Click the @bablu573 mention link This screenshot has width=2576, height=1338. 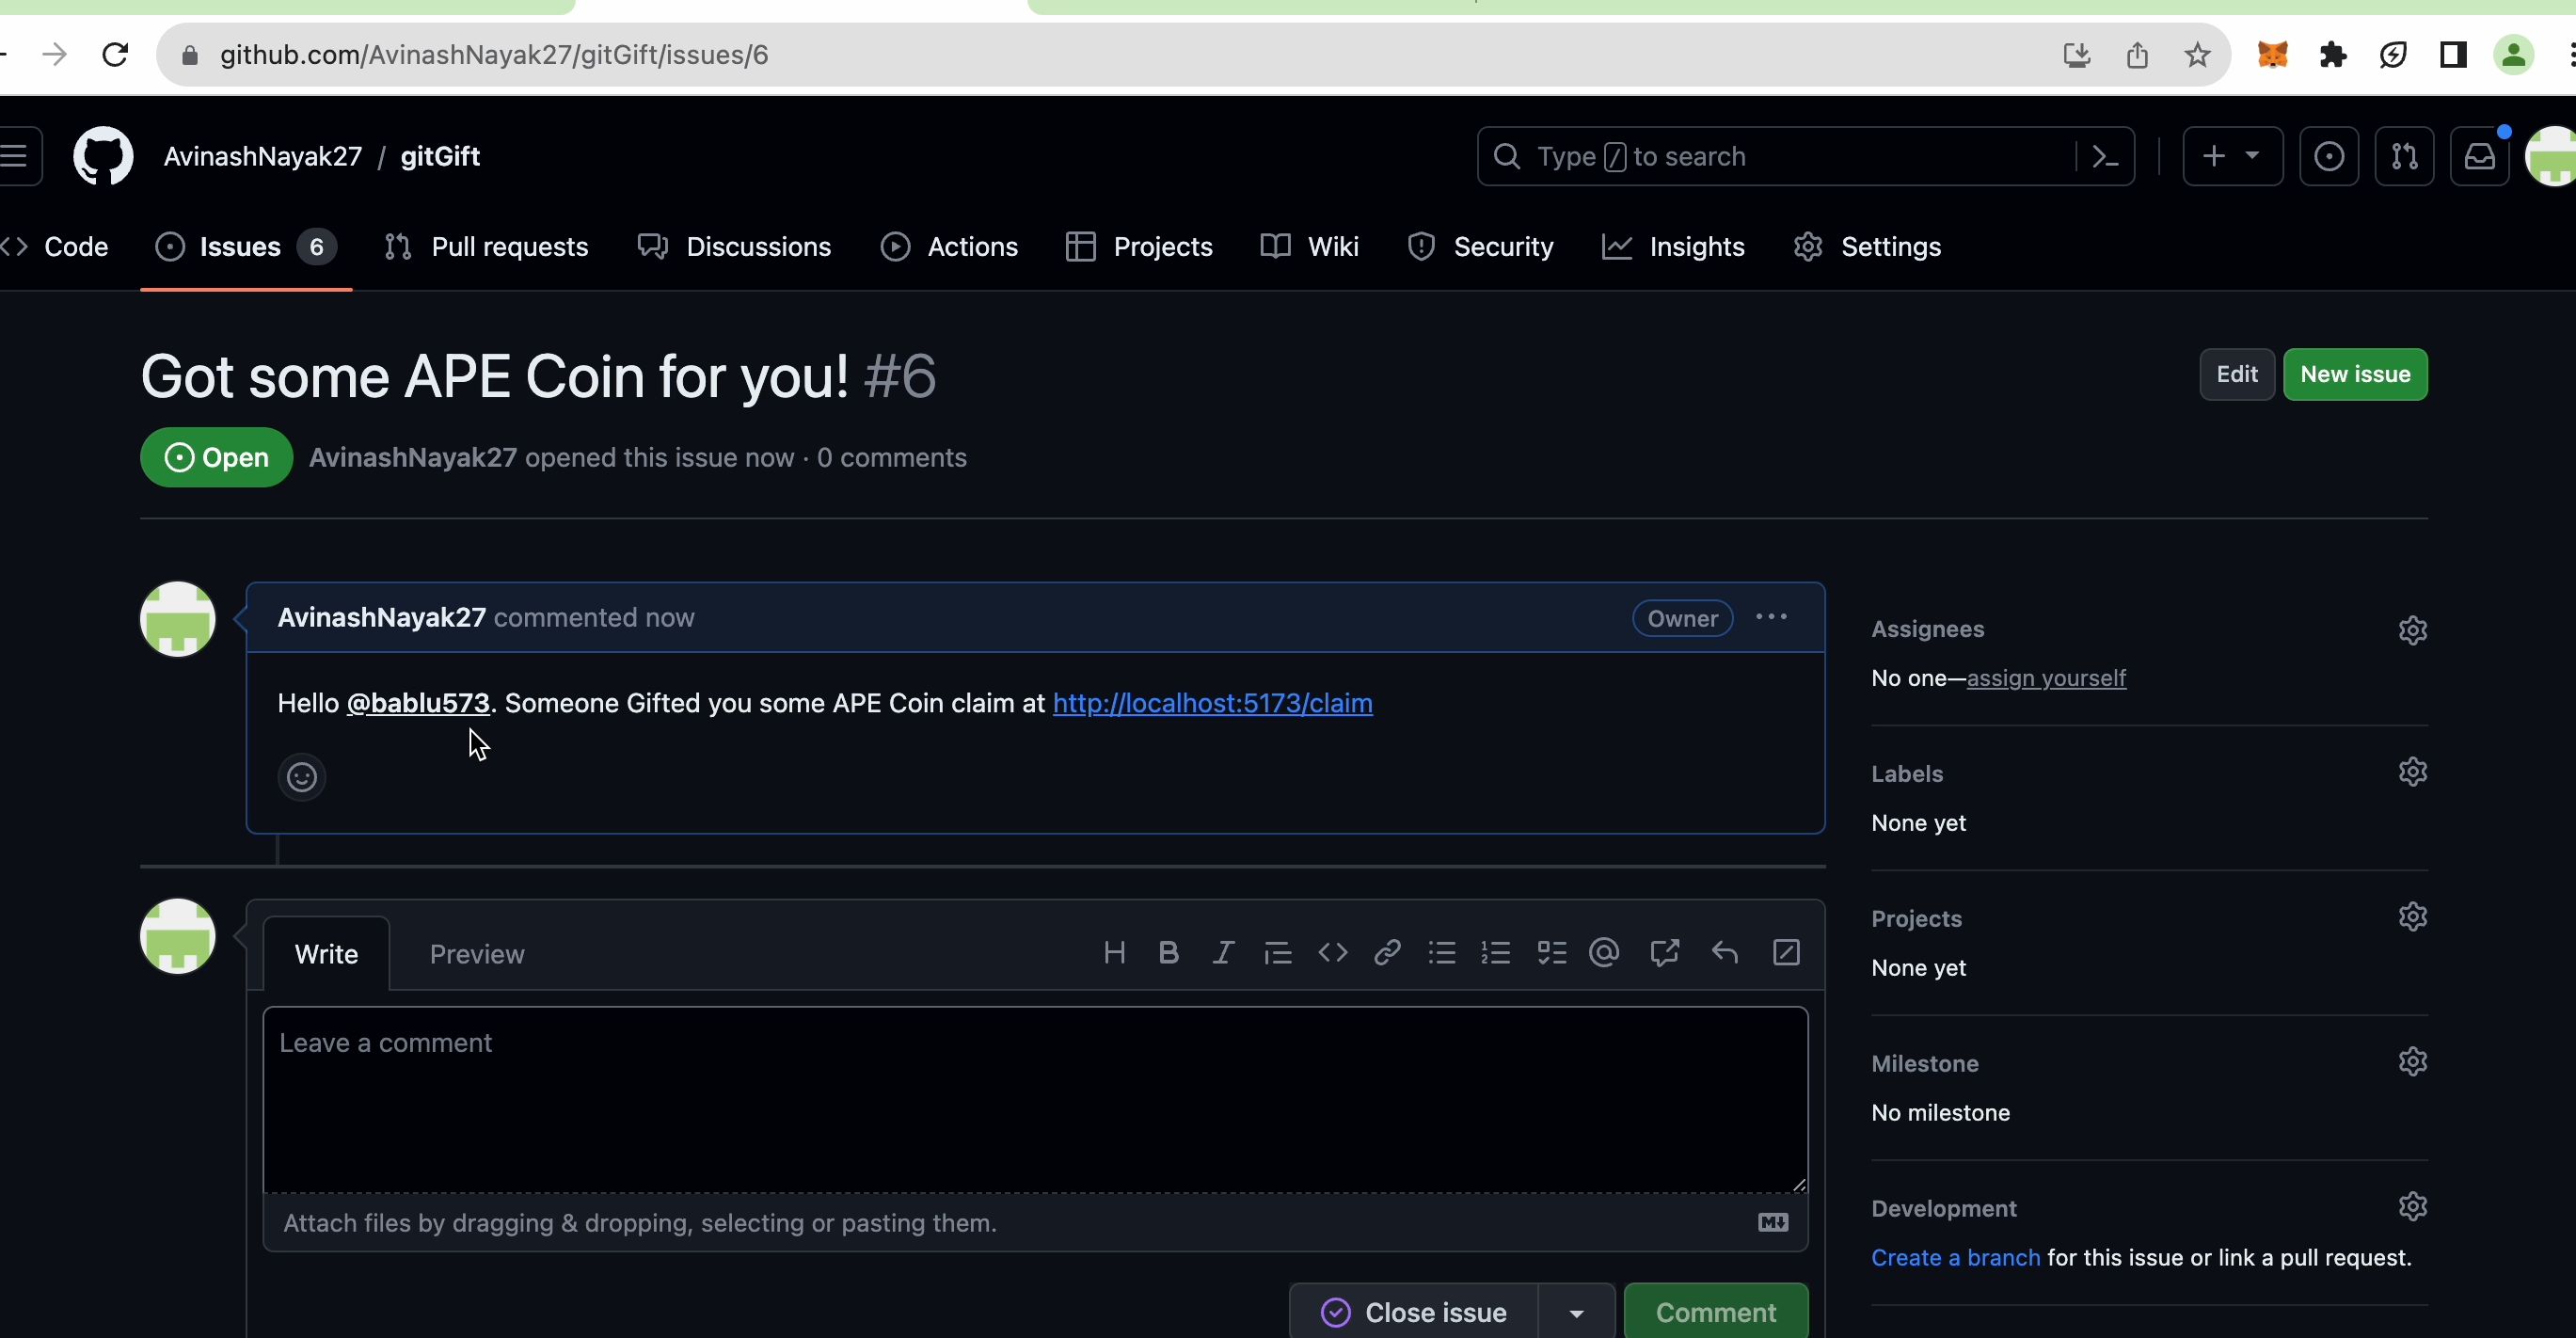tap(418, 703)
